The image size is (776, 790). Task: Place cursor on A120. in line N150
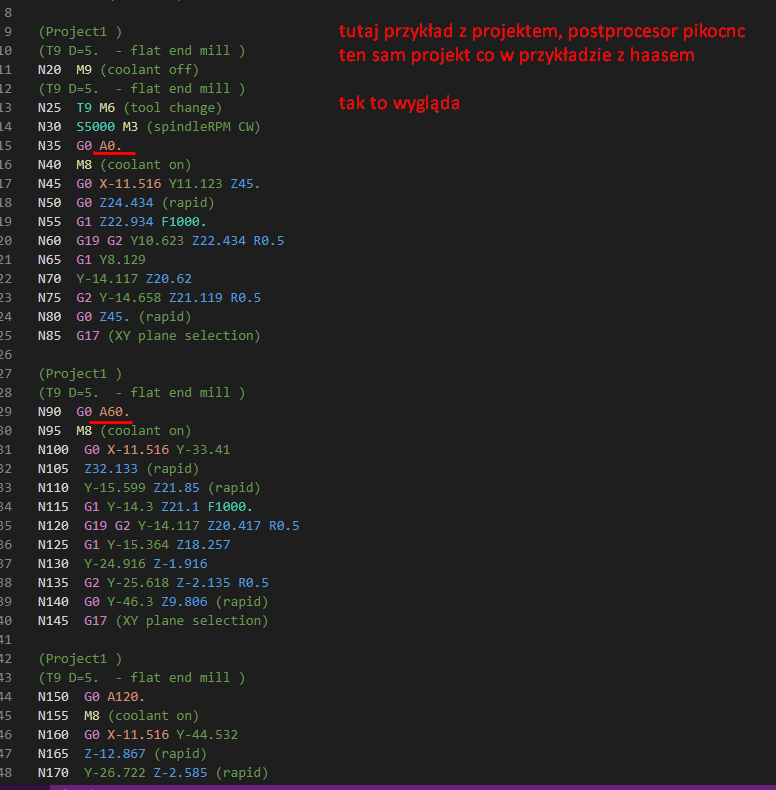click(x=126, y=697)
